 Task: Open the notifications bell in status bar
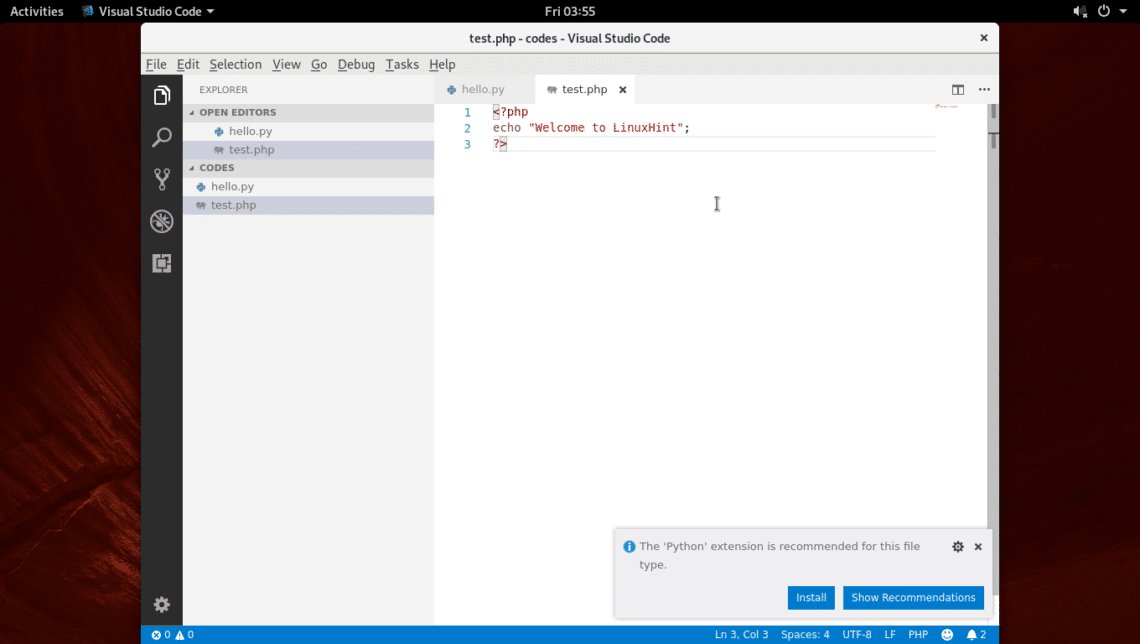point(975,635)
